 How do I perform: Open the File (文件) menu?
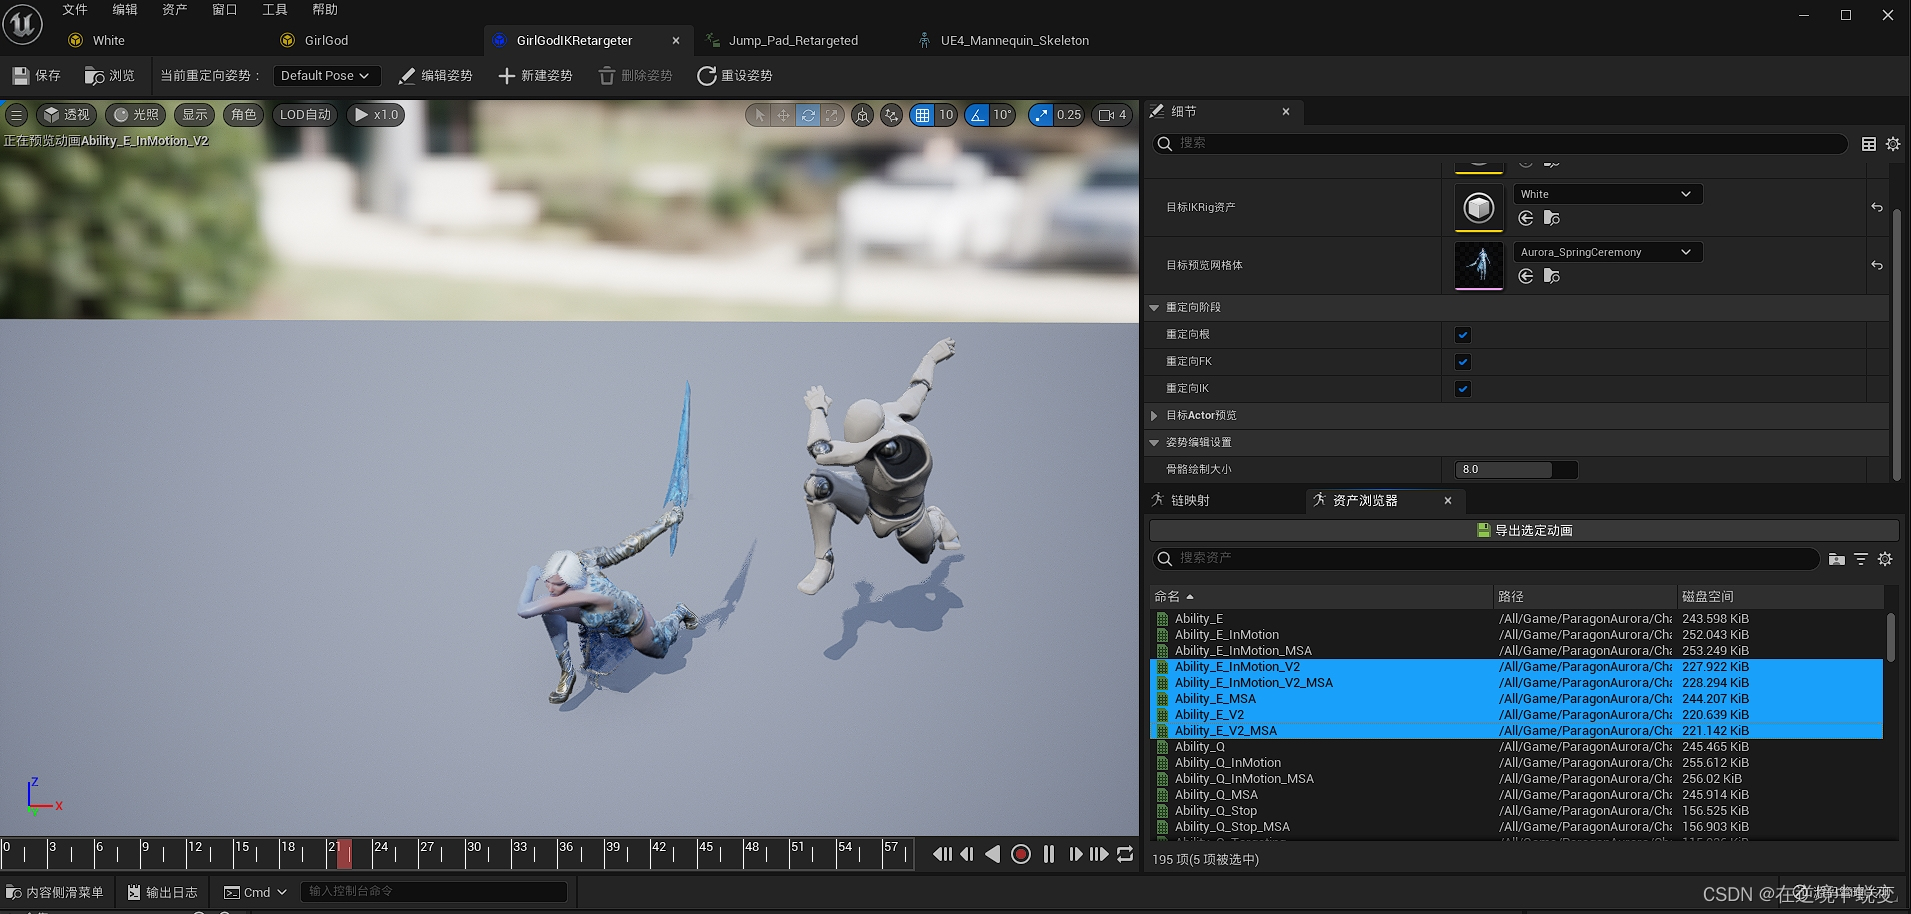coord(75,10)
